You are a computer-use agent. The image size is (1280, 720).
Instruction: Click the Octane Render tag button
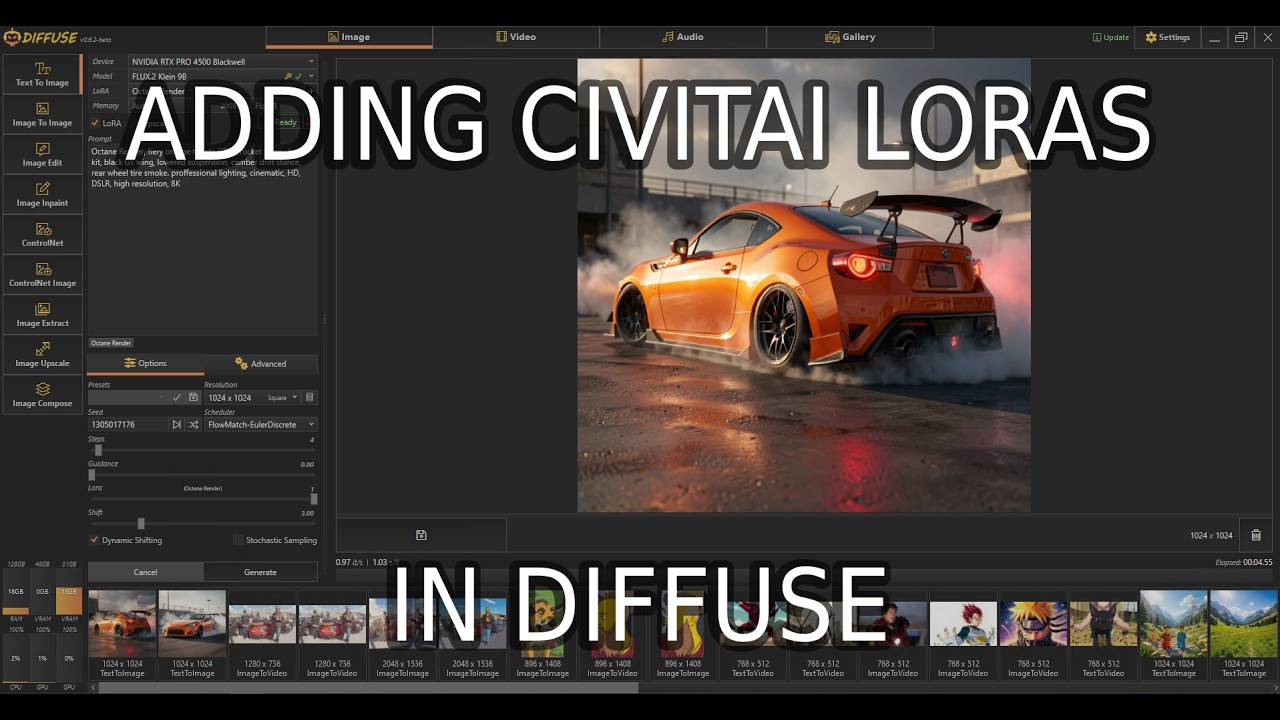[111, 343]
